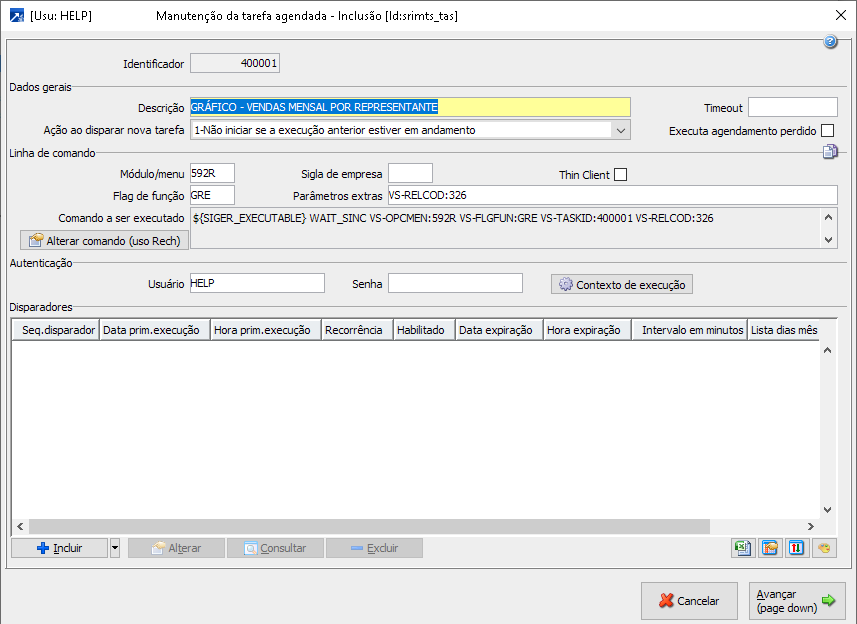The image size is (857, 624).
Task: Sort by Seq.disparador column header
Action: (55, 330)
